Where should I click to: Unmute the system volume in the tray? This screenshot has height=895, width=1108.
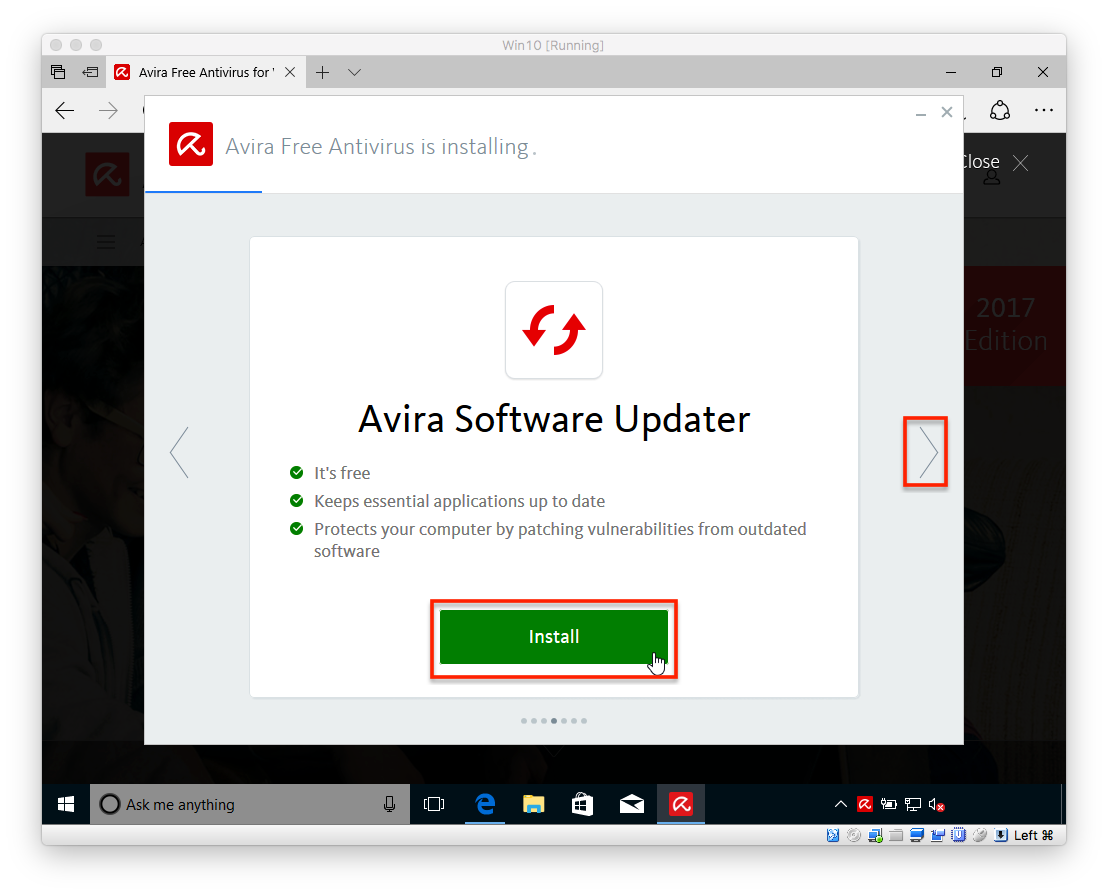(x=937, y=803)
